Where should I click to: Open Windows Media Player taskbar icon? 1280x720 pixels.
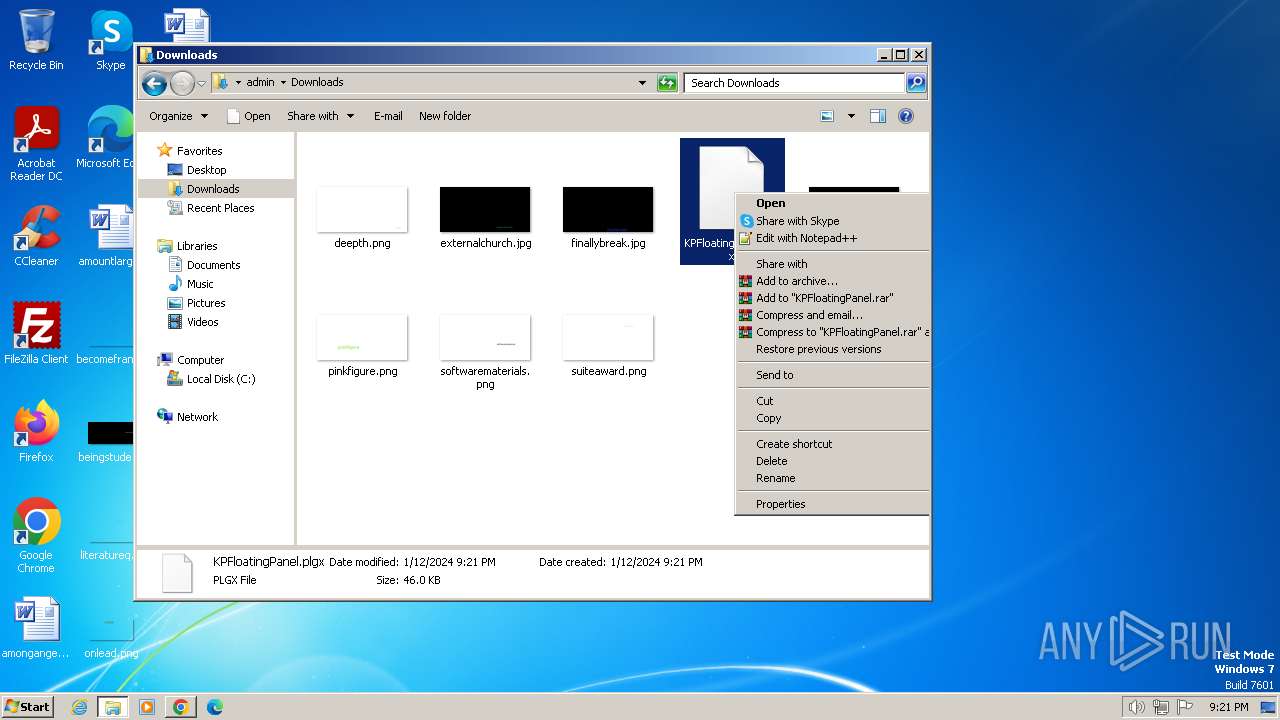tap(147, 707)
